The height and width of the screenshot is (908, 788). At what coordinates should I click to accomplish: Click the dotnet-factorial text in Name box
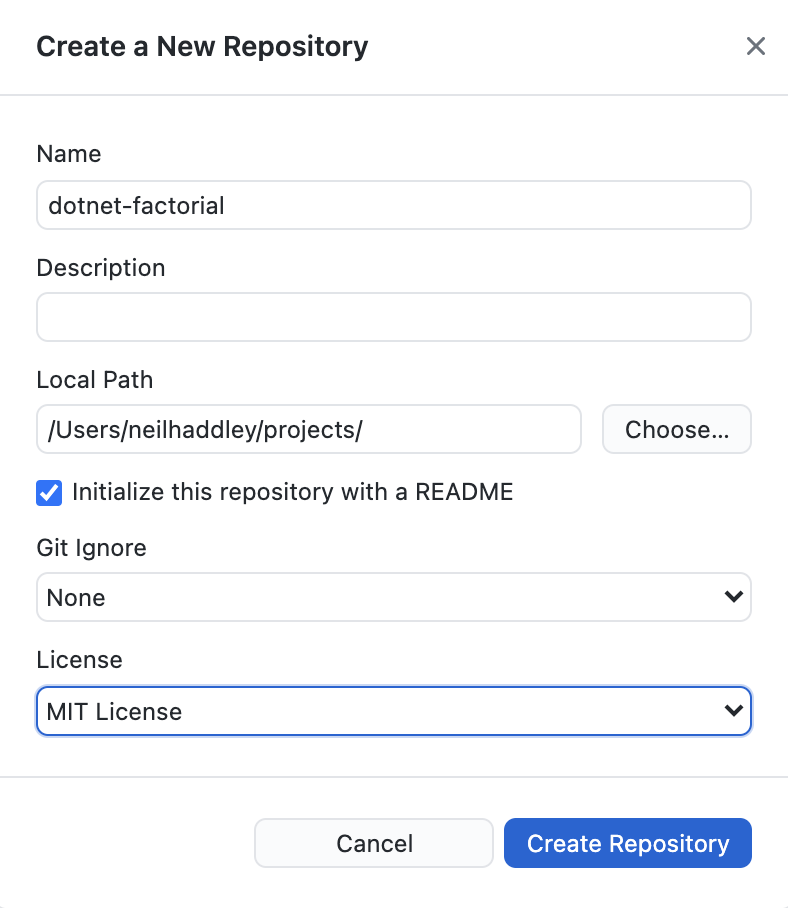pos(136,206)
